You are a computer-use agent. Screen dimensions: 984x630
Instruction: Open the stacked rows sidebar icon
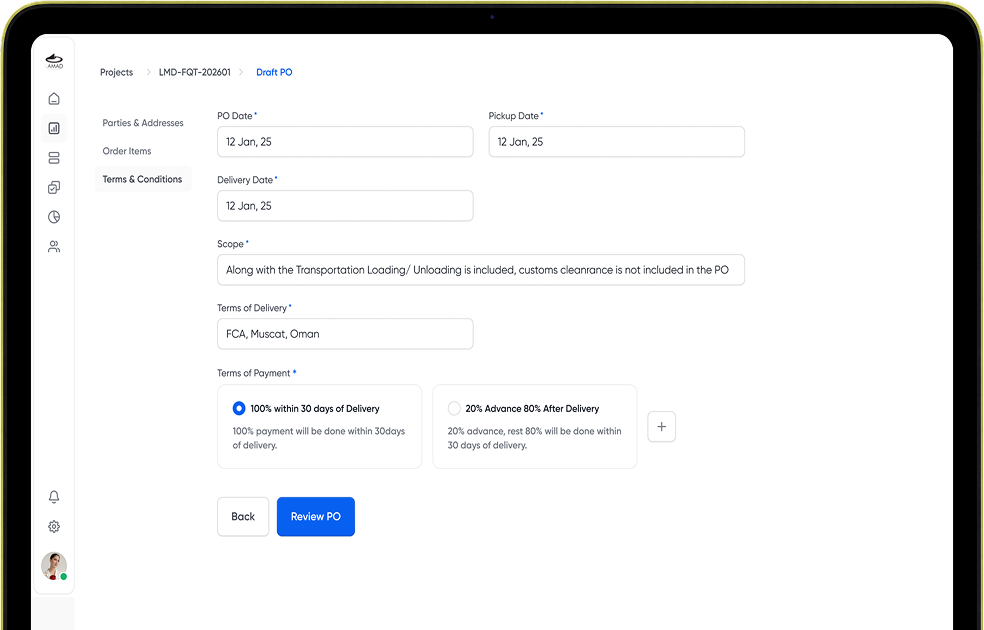[x=54, y=158]
